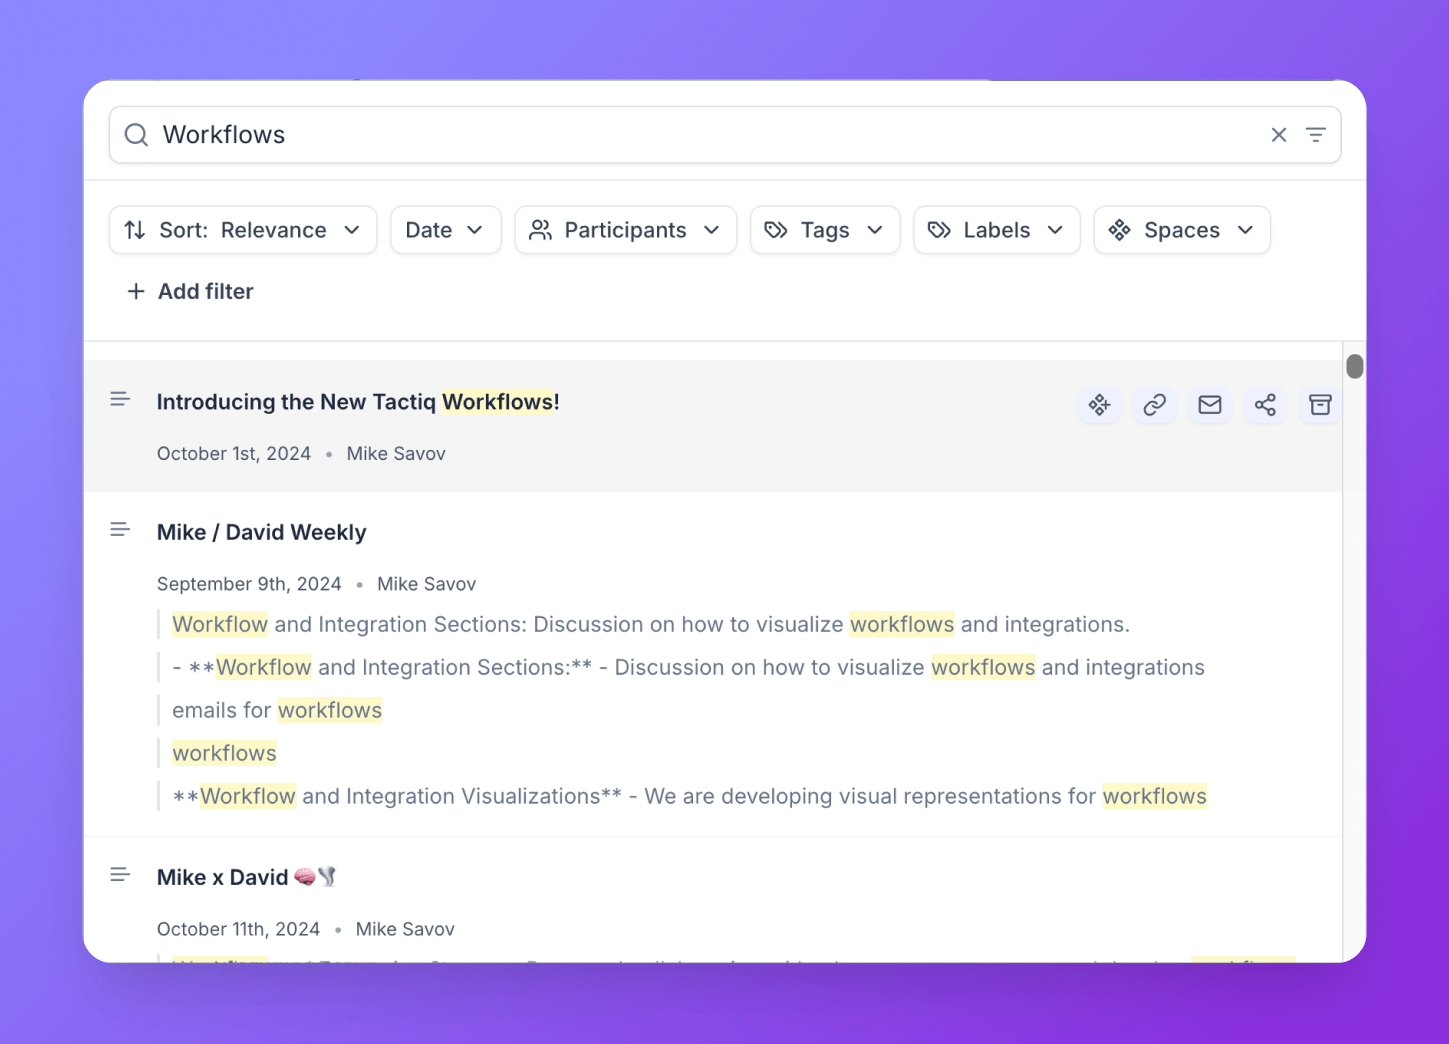Click 'Mike Savov' under Mike / David Weekly
The image size is (1449, 1044).
(x=427, y=584)
